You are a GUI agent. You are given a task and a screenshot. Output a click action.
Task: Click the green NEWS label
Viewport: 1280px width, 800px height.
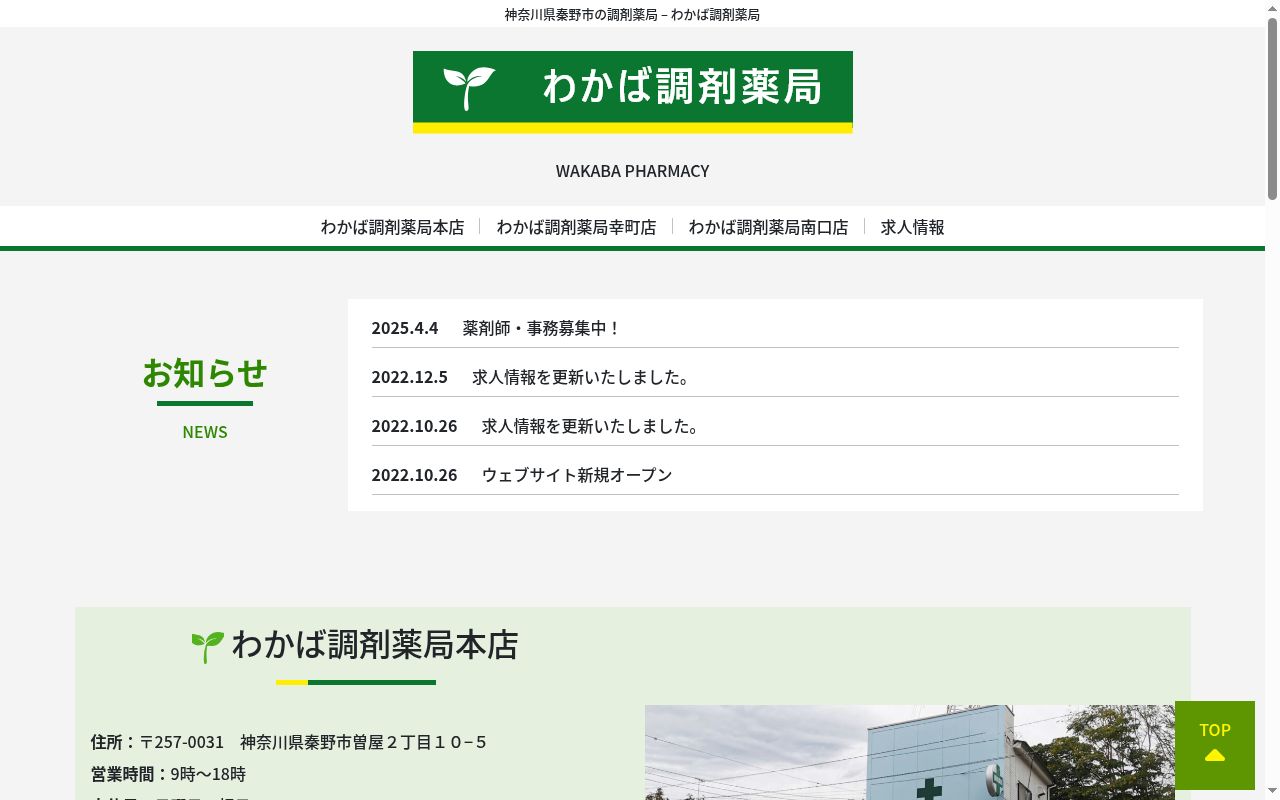[205, 432]
